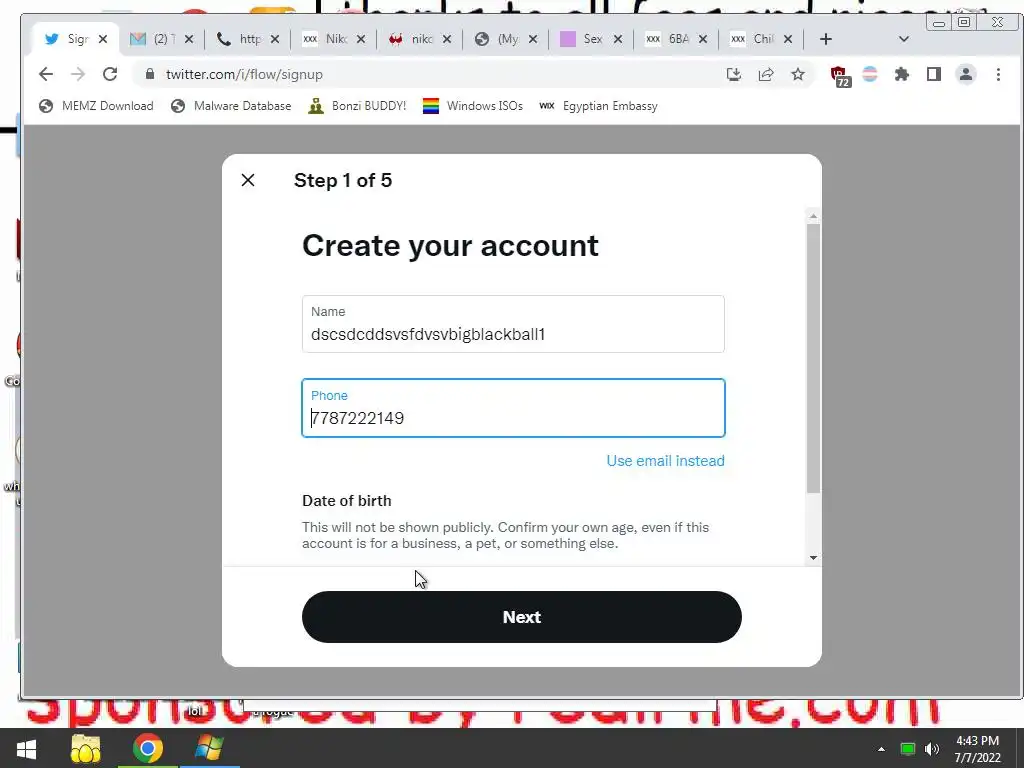Expand the tab search chevron
This screenshot has height=768, width=1024.
(x=904, y=39)
